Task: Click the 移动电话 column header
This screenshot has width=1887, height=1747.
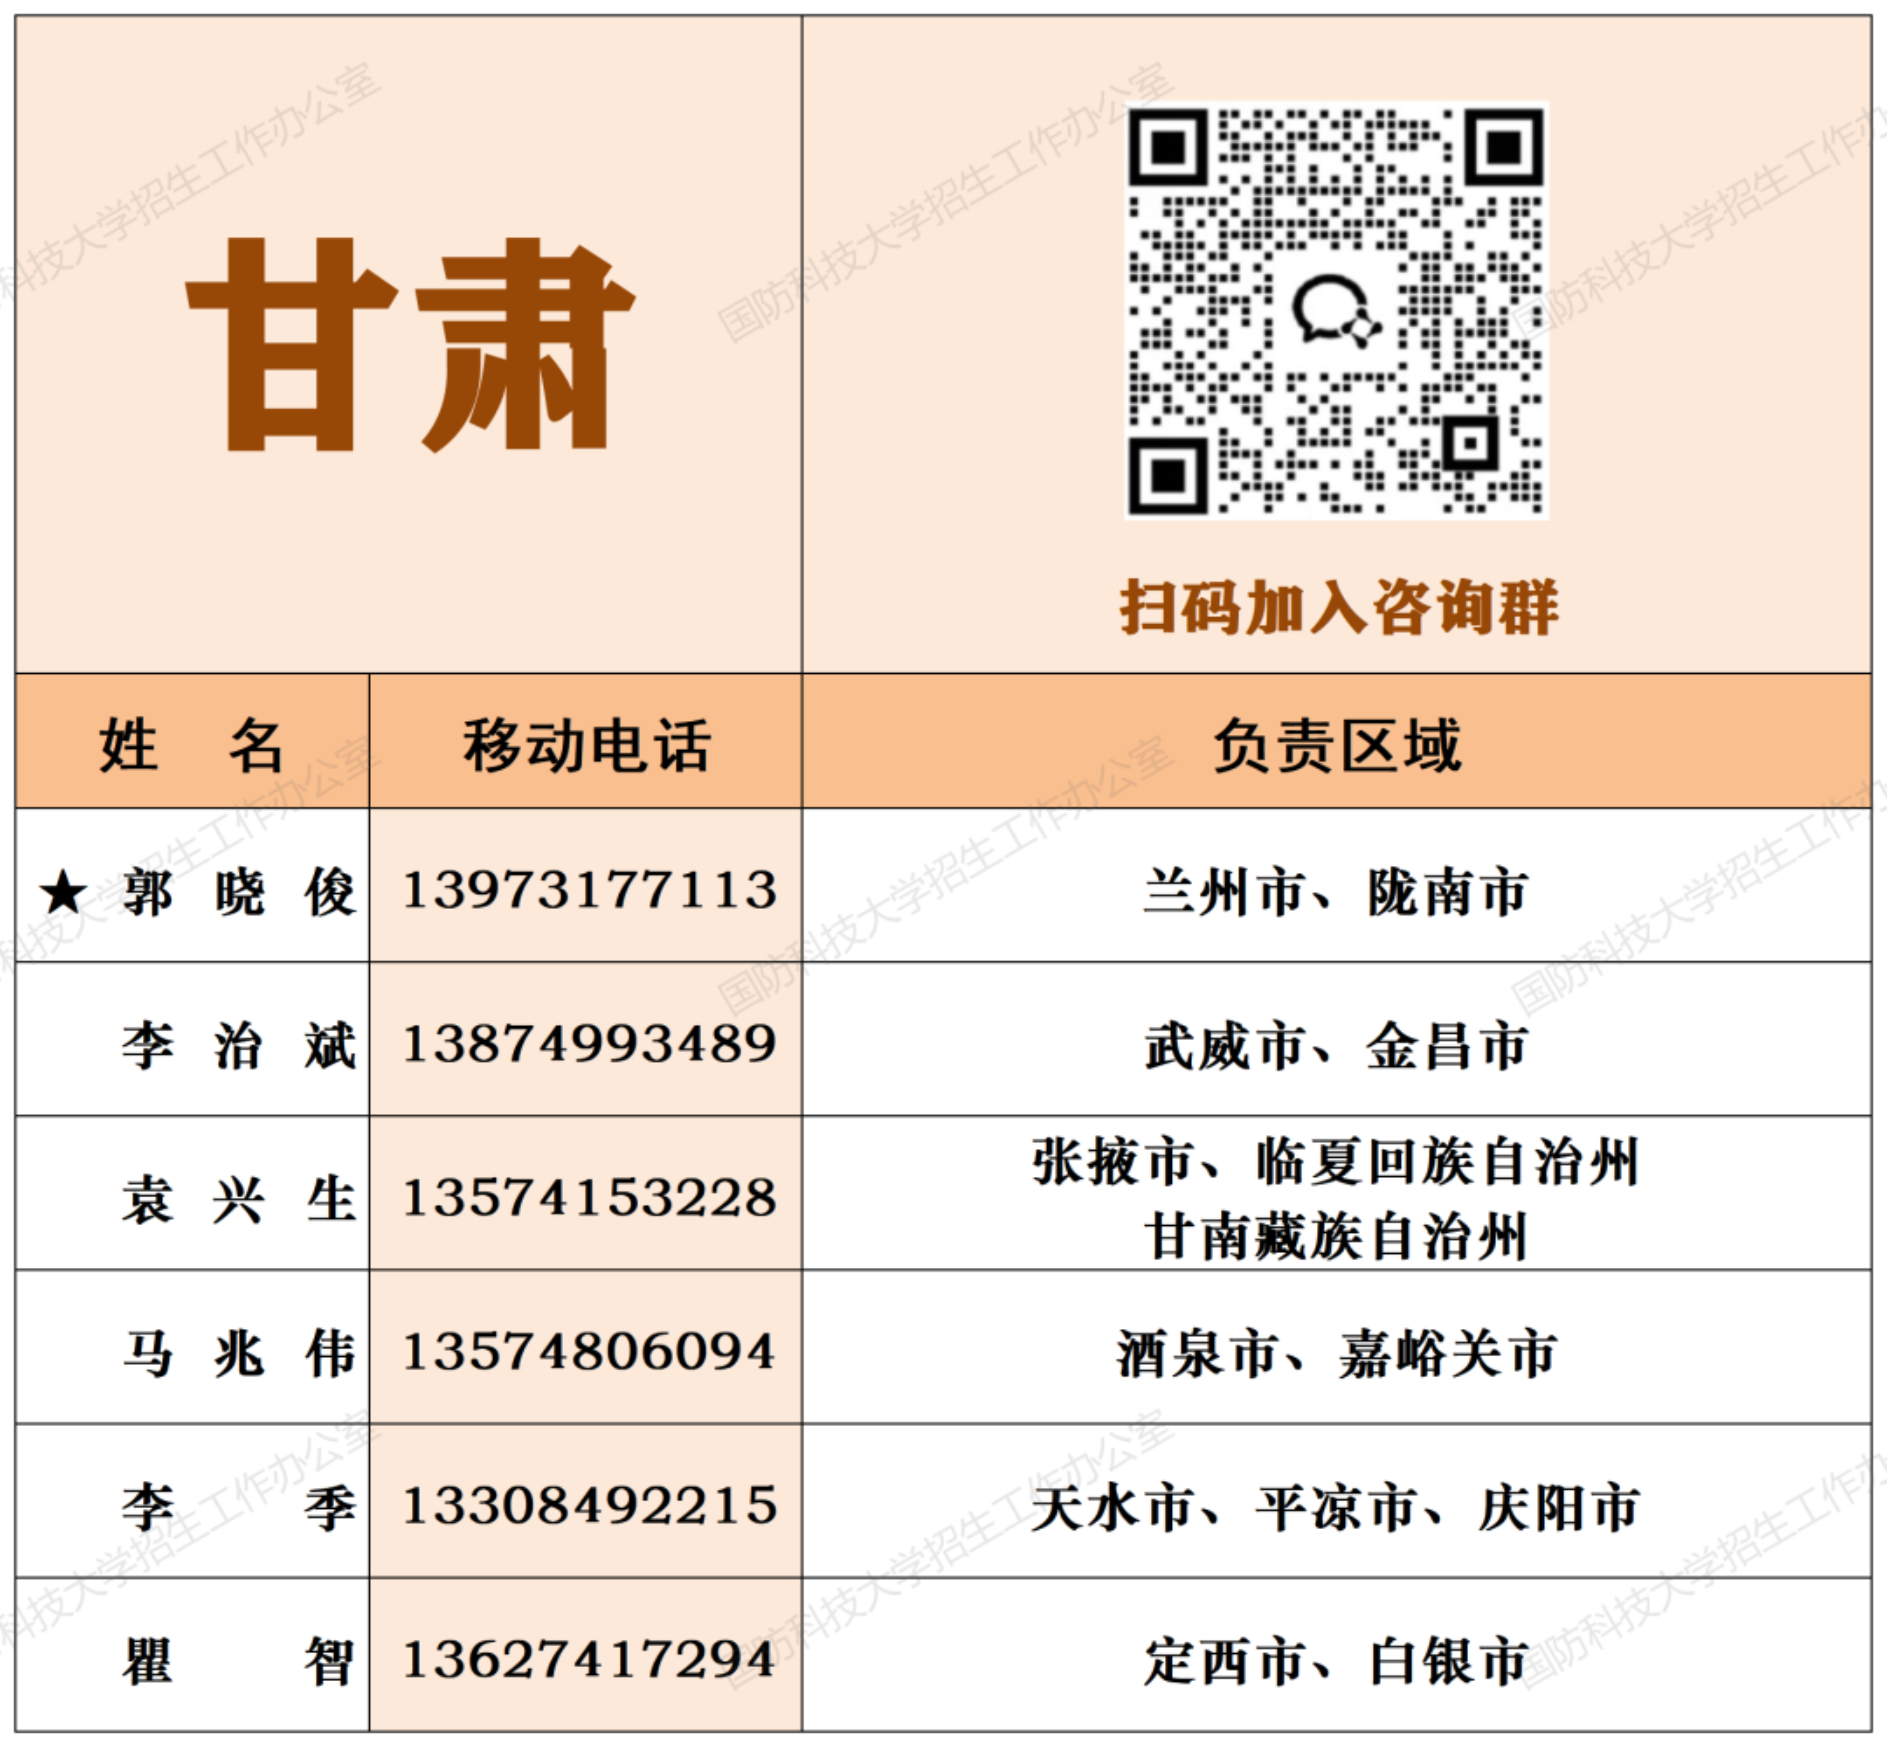Action: click(x=586, y=745)
